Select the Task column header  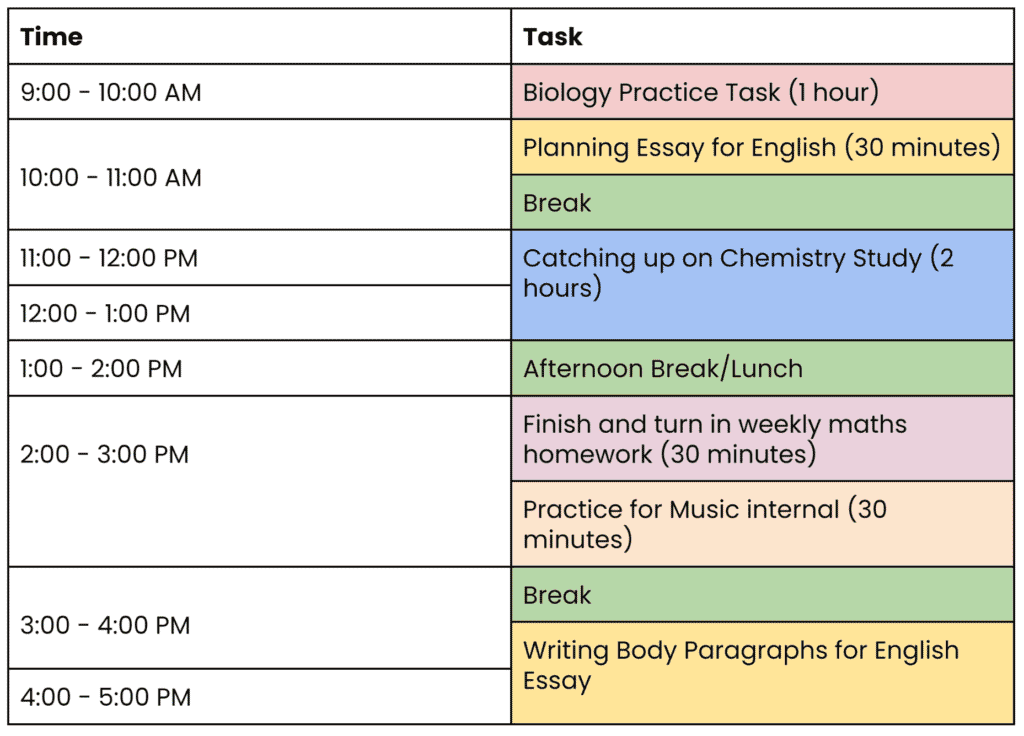coord(763,37)
